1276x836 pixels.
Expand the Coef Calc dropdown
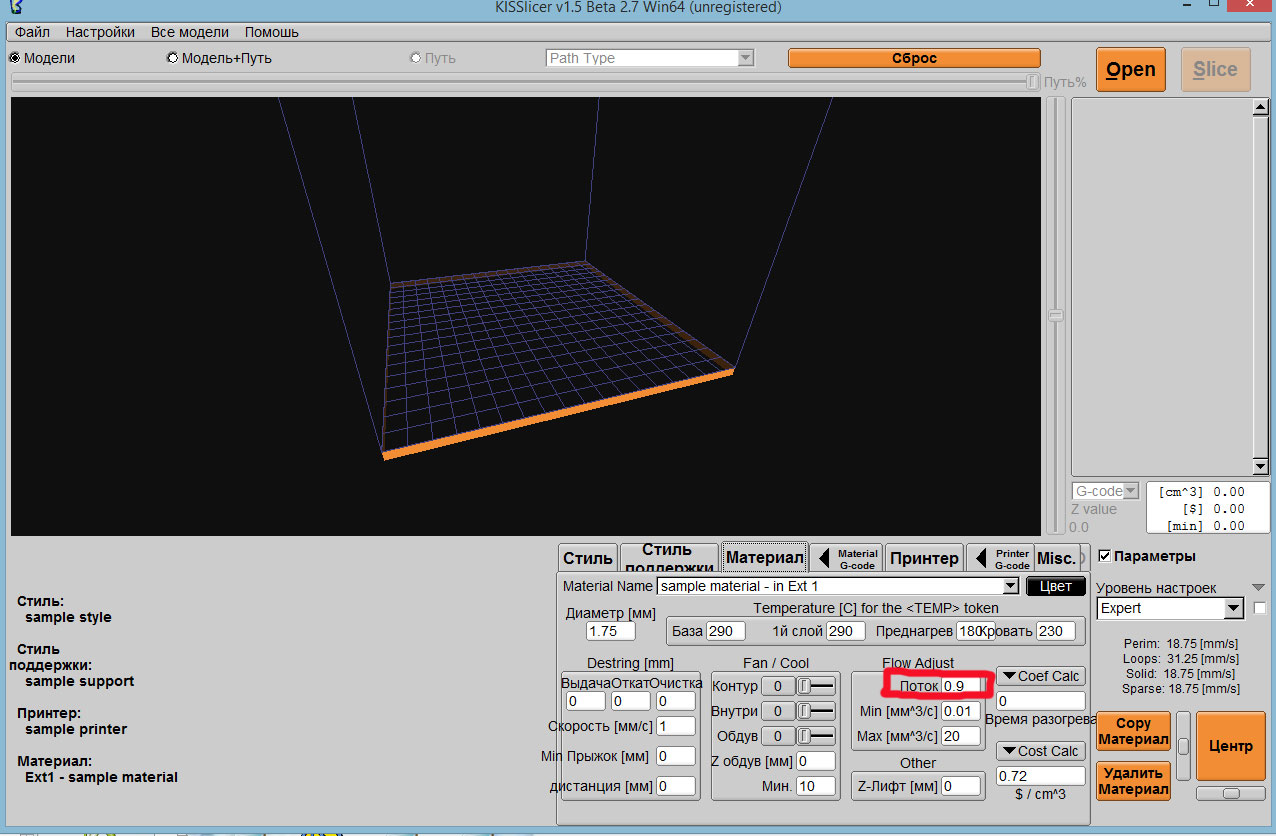tap(1040, 676)
